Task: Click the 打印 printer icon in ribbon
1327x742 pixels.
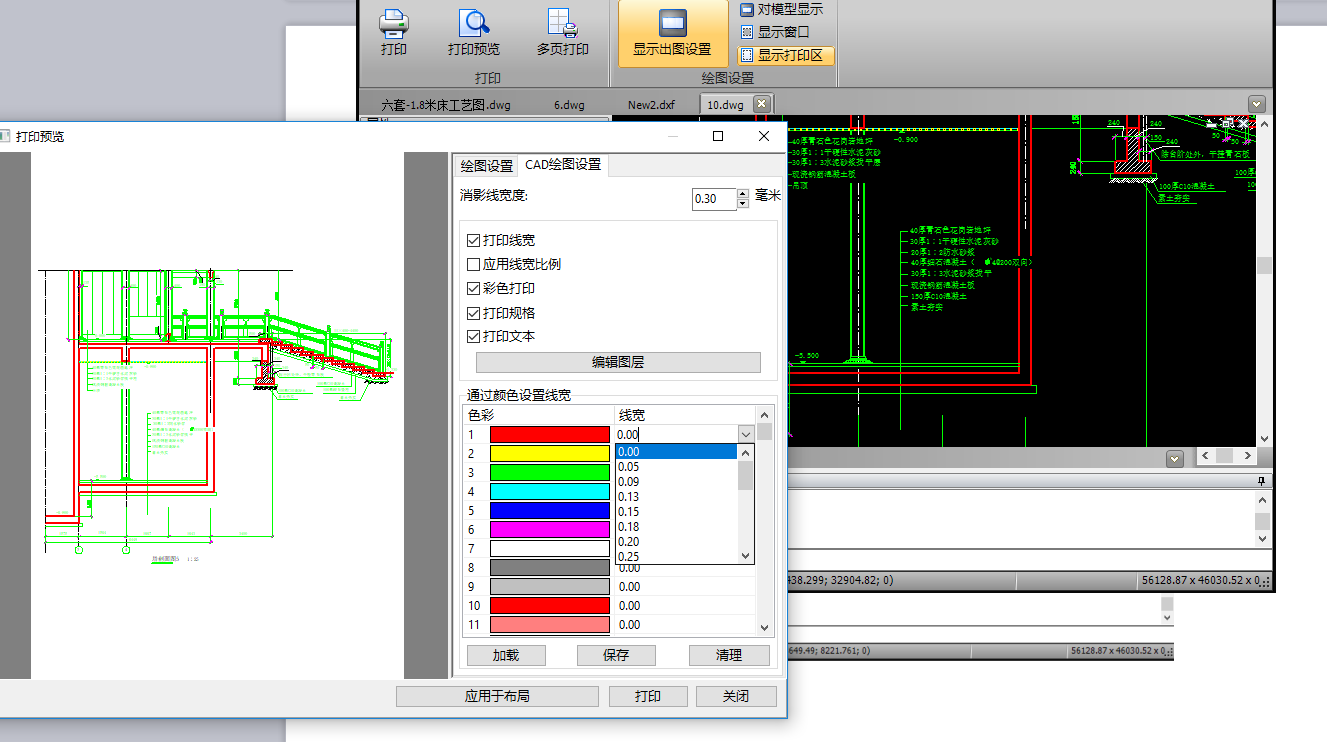Action: (394, 23)
